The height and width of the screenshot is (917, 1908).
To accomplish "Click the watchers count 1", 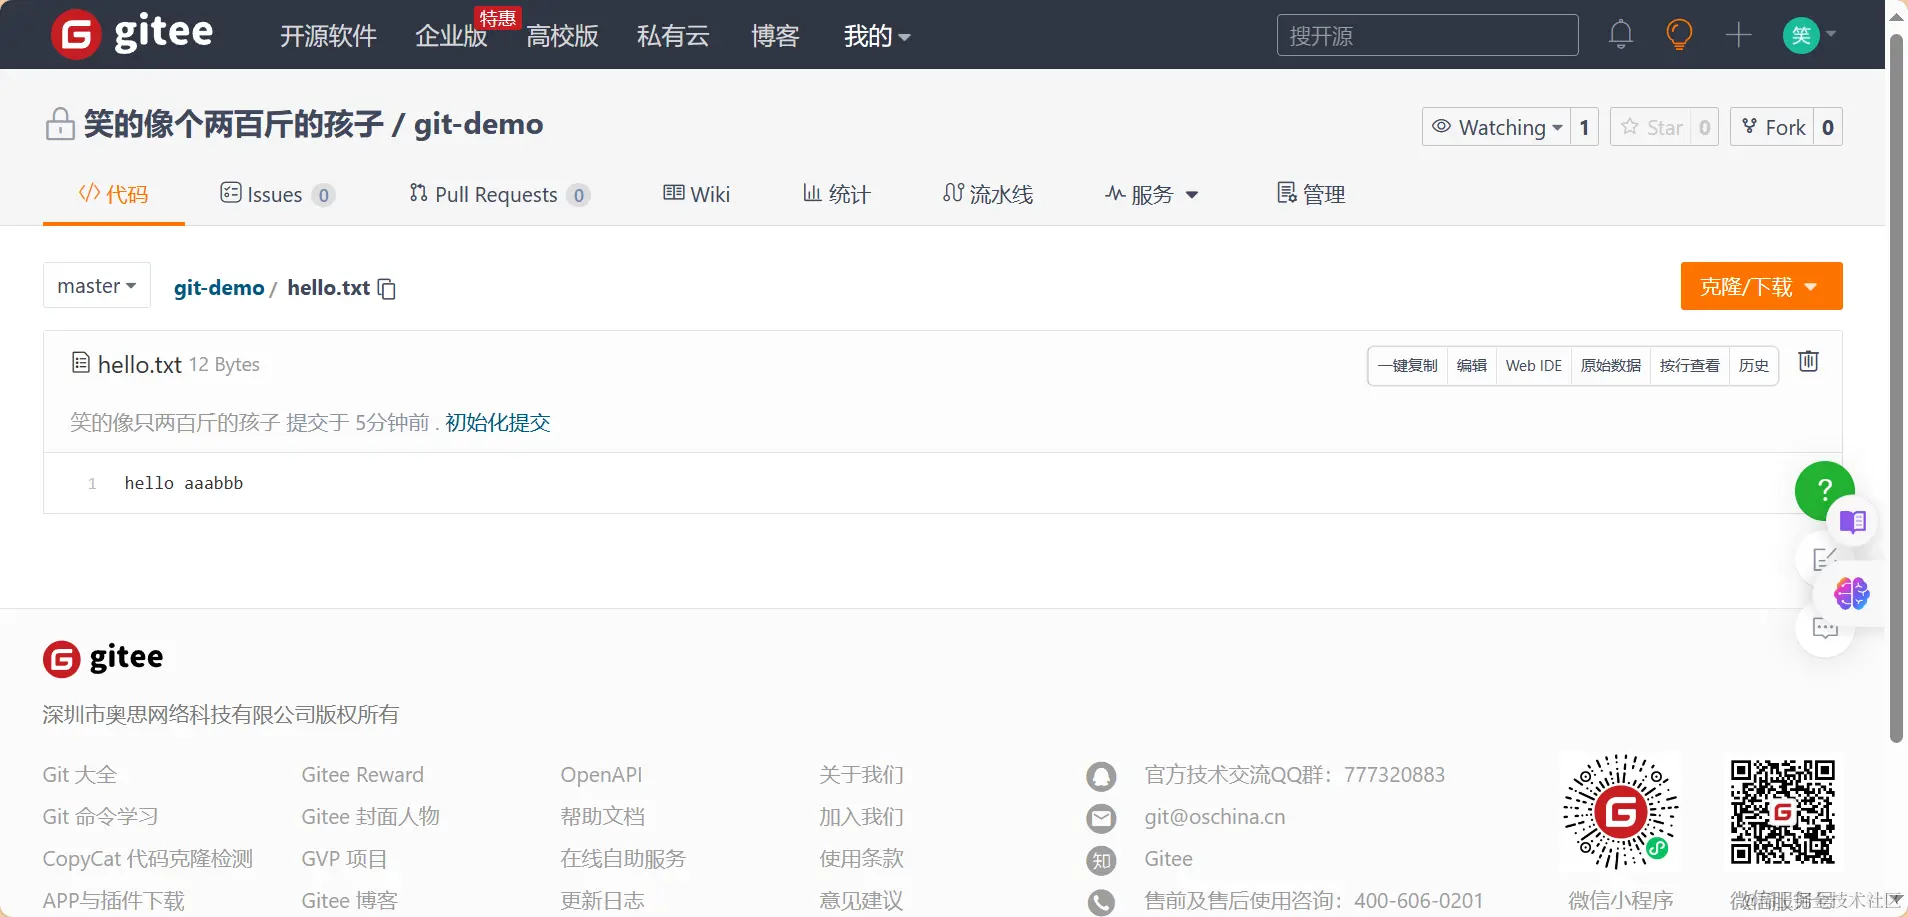I will [1584, 127].
